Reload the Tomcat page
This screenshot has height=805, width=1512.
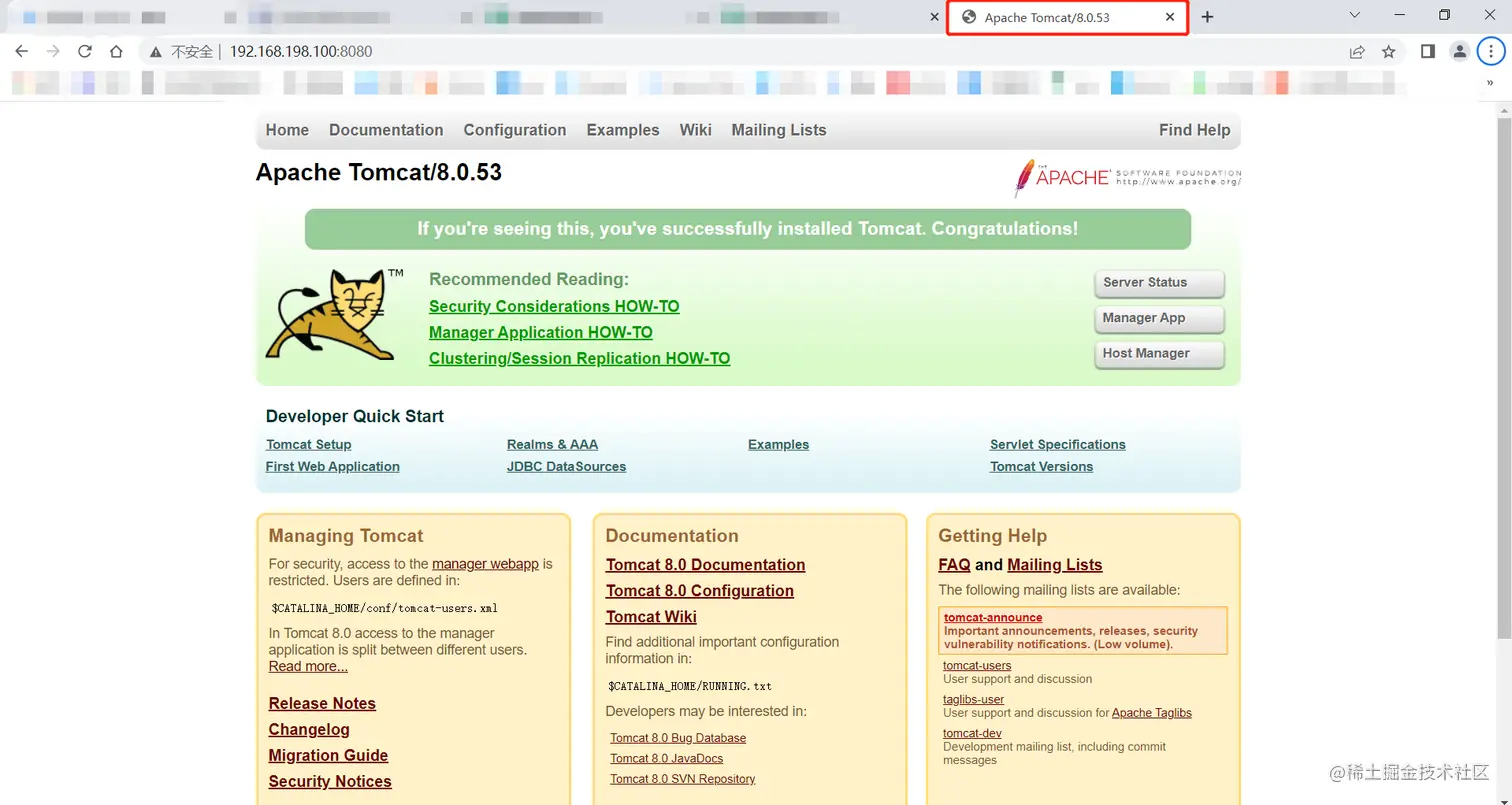pyautogui.click(x=85, y=51)
